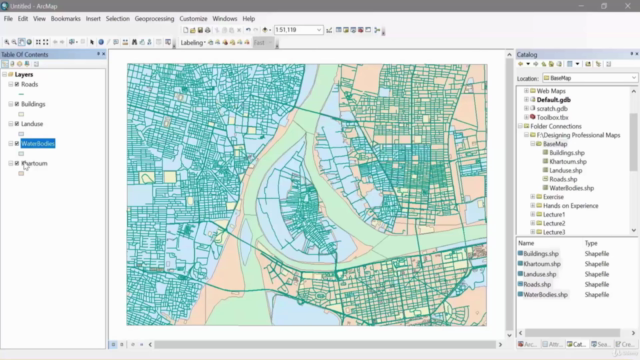Open Connect To Folder in Catalog
Image resolution: width=640 pixels, height=360 pixels.
tap(588, 64)
